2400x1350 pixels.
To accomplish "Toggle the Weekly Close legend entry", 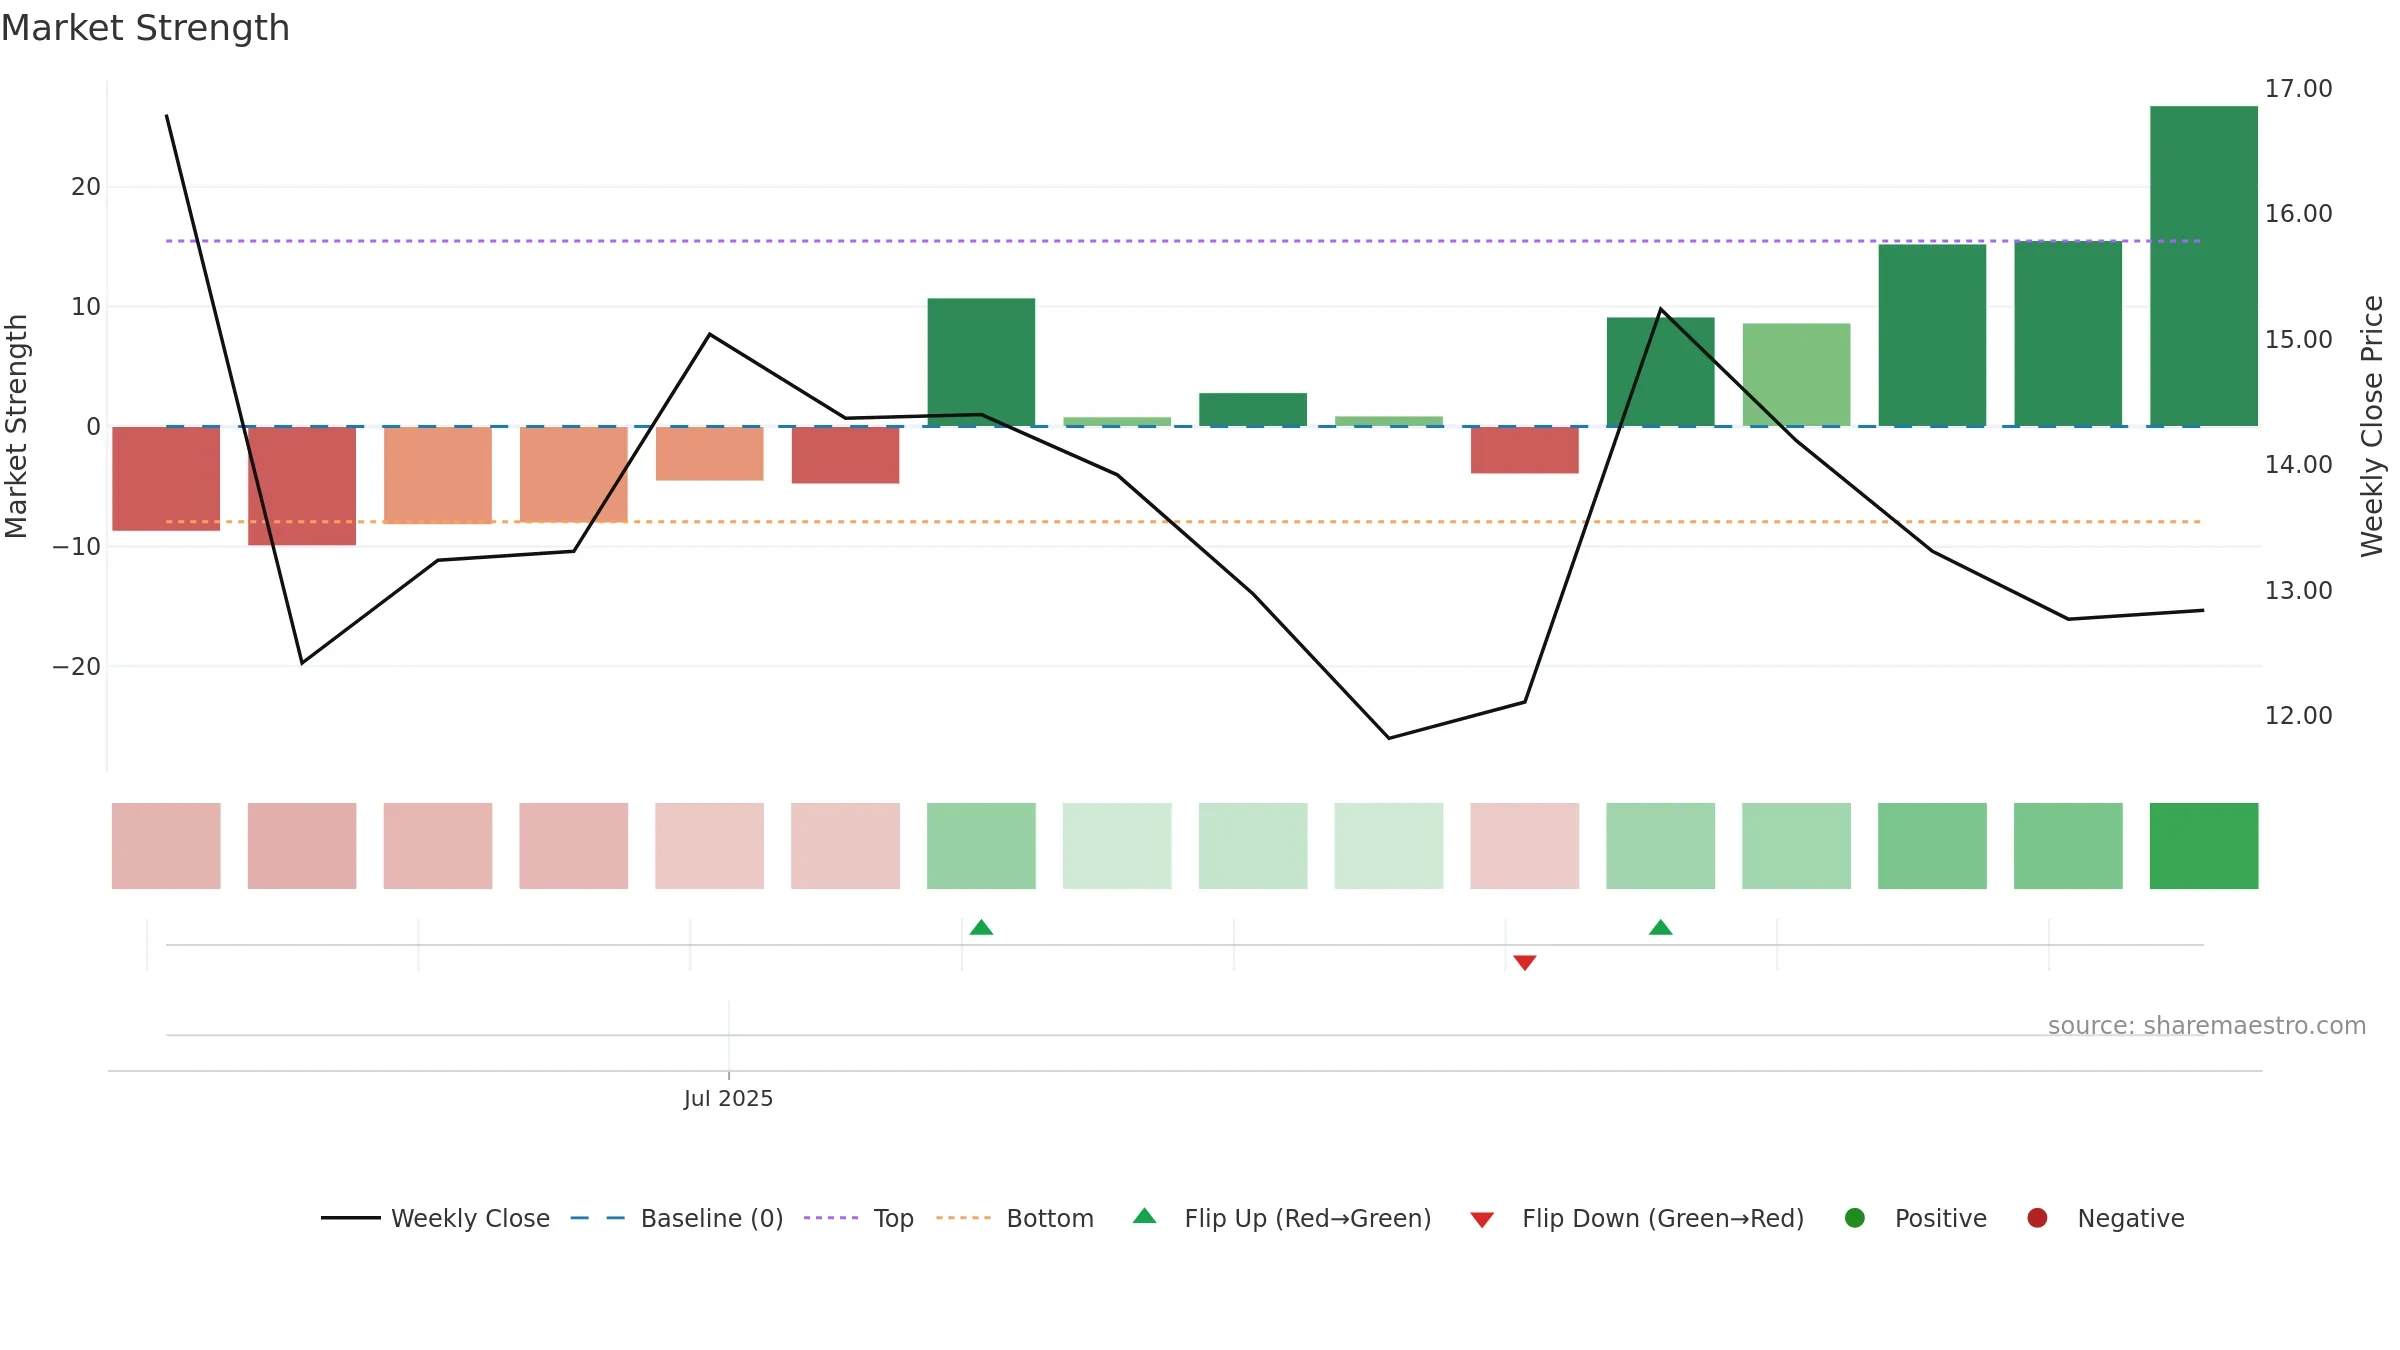I will tap(436, 1218).
